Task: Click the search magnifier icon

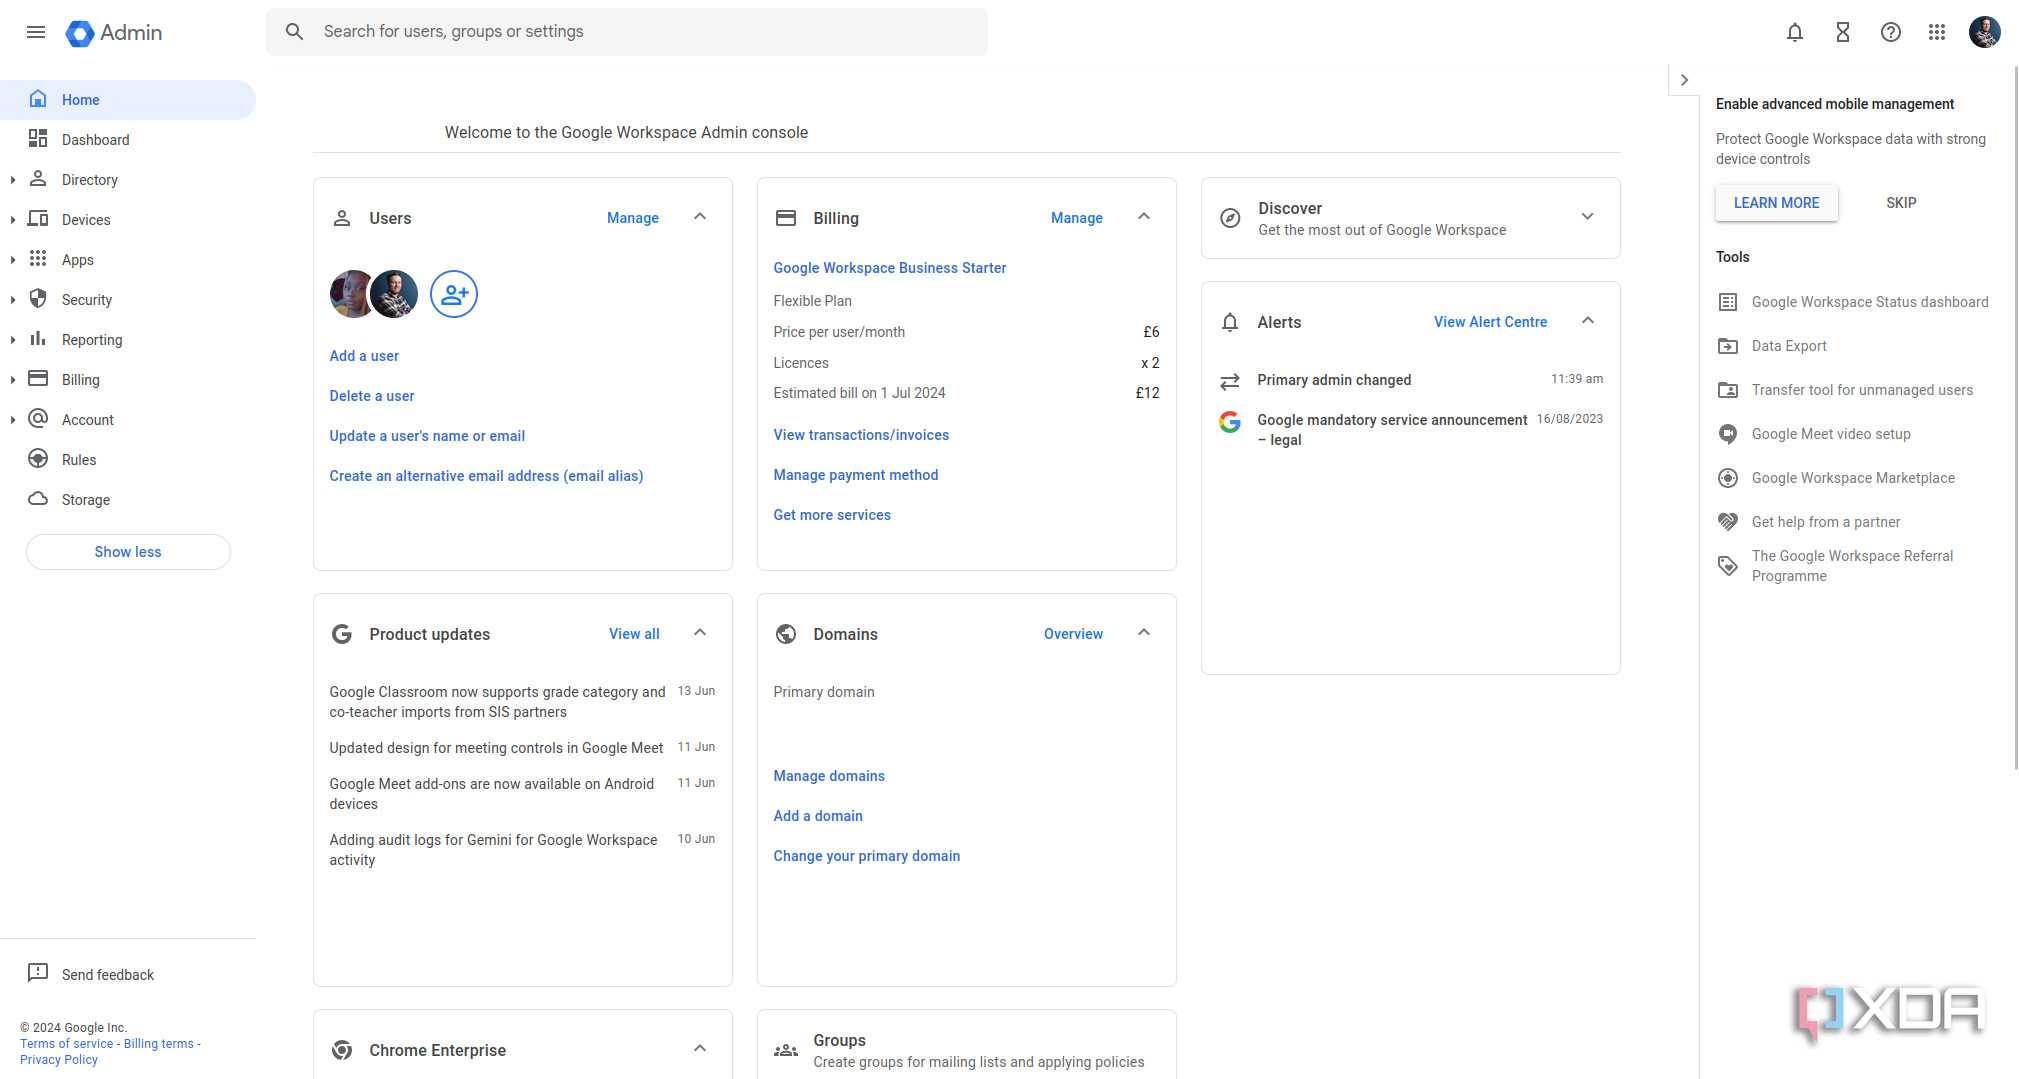Action: pyautogui.click(x=294, y=32)
